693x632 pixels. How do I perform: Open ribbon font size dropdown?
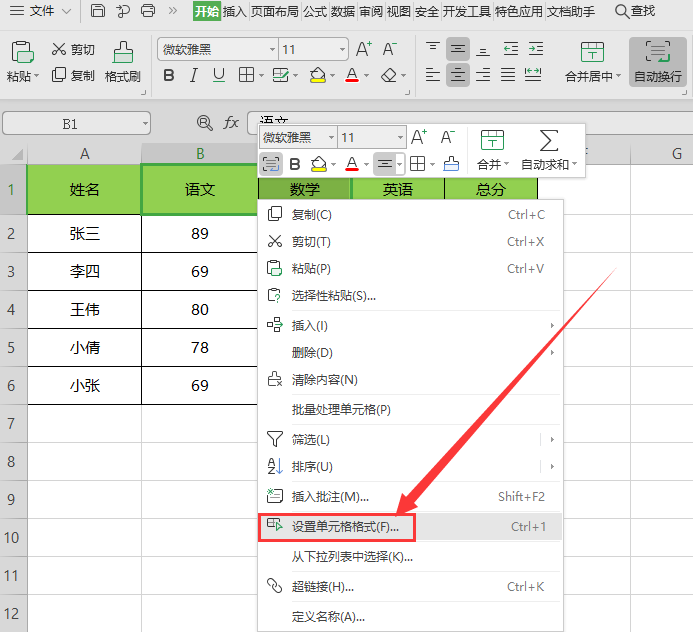point(342,49)
